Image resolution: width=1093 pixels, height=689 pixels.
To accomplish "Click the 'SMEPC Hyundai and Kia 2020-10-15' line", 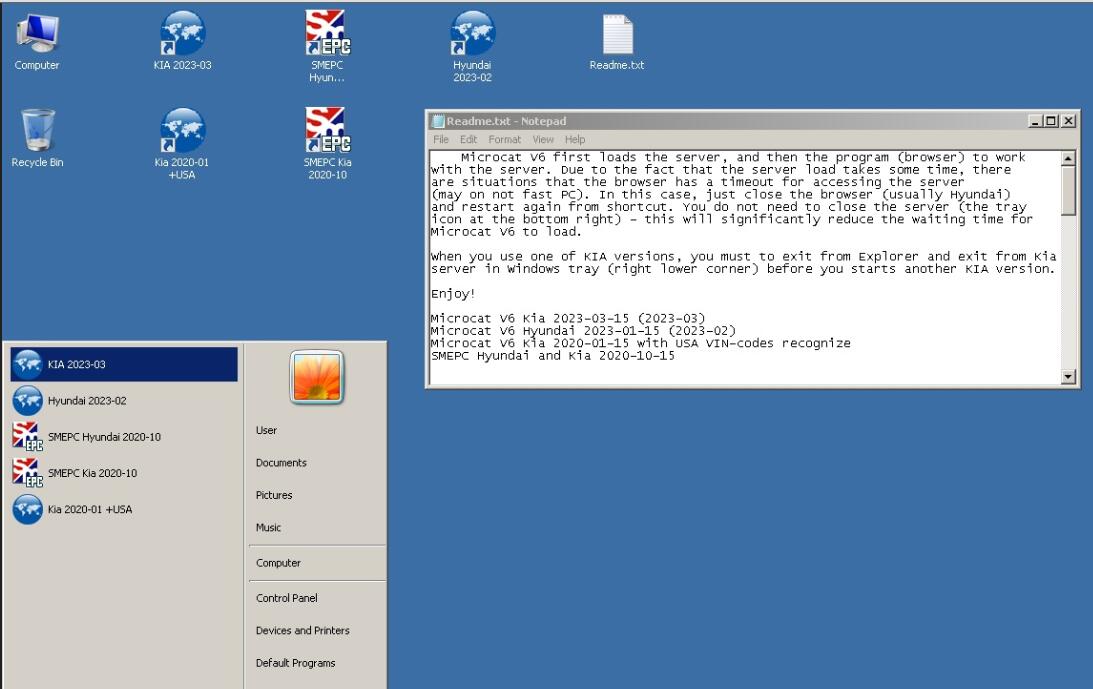I will coord(553,356).
